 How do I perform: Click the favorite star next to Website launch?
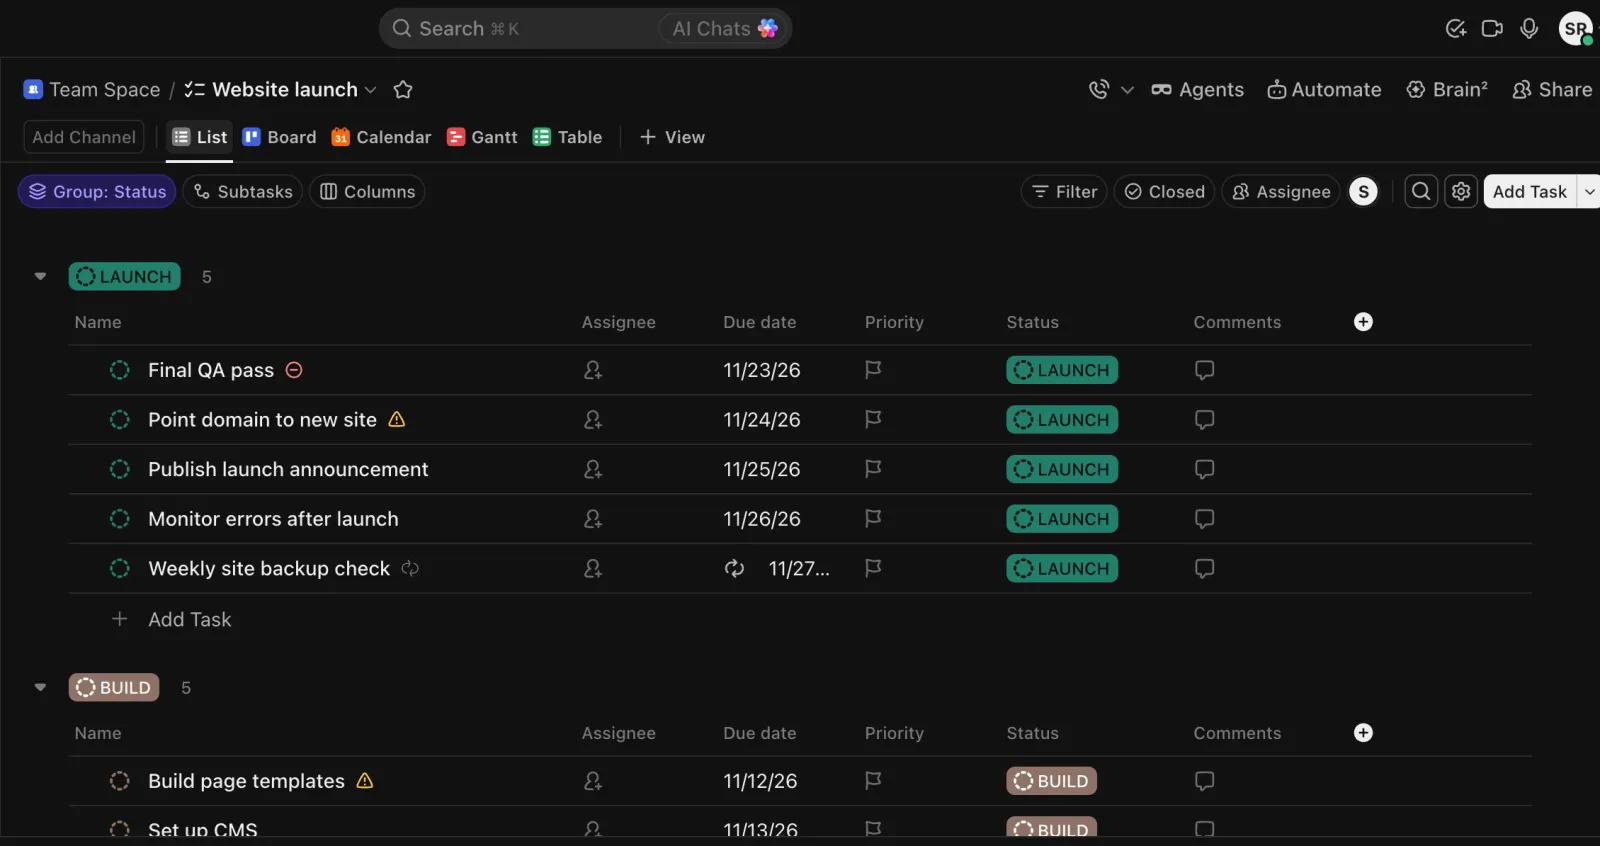click(403, 90)
